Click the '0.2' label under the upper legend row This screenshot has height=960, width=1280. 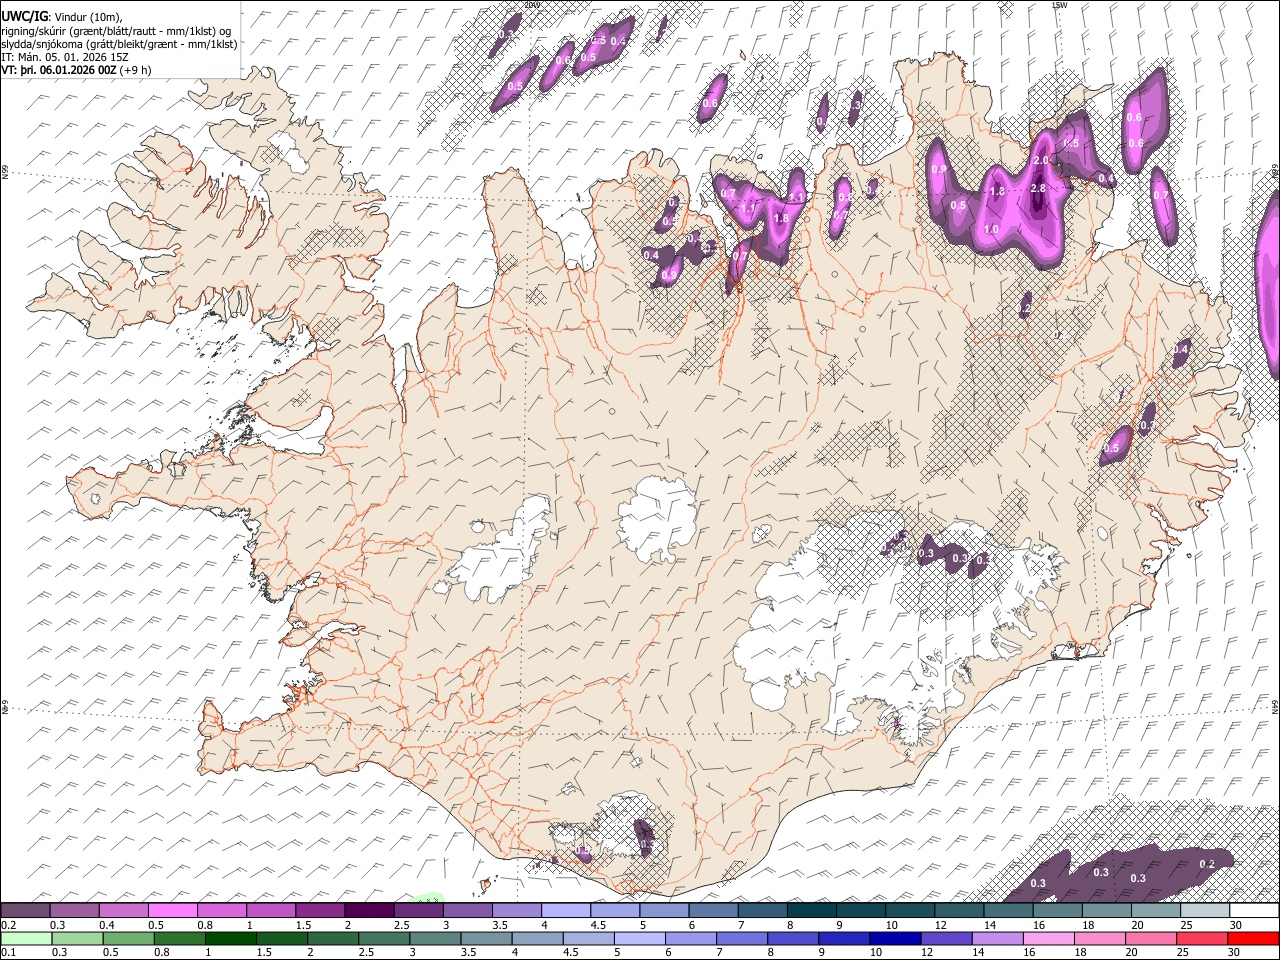pos(8,925)
